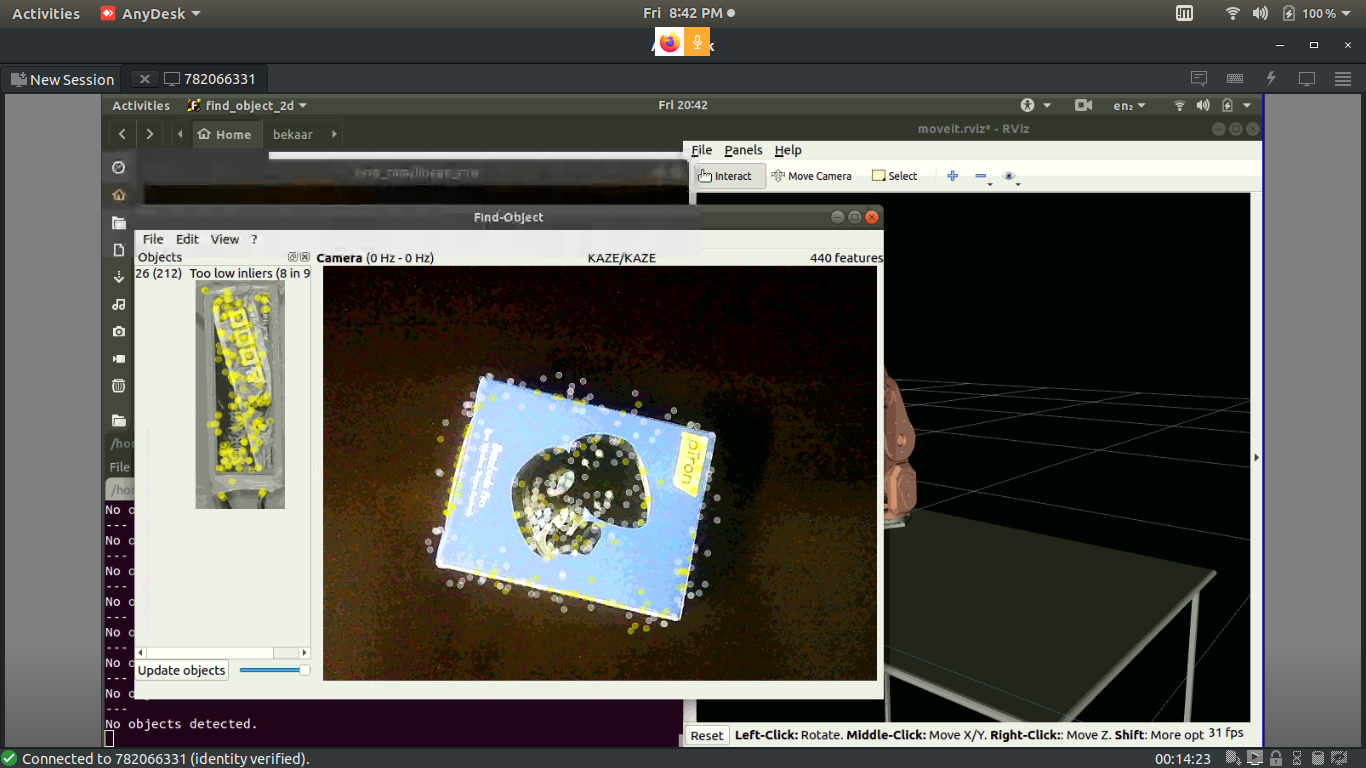Click the AnyDesk lightning actions icon

point(1271,79)
